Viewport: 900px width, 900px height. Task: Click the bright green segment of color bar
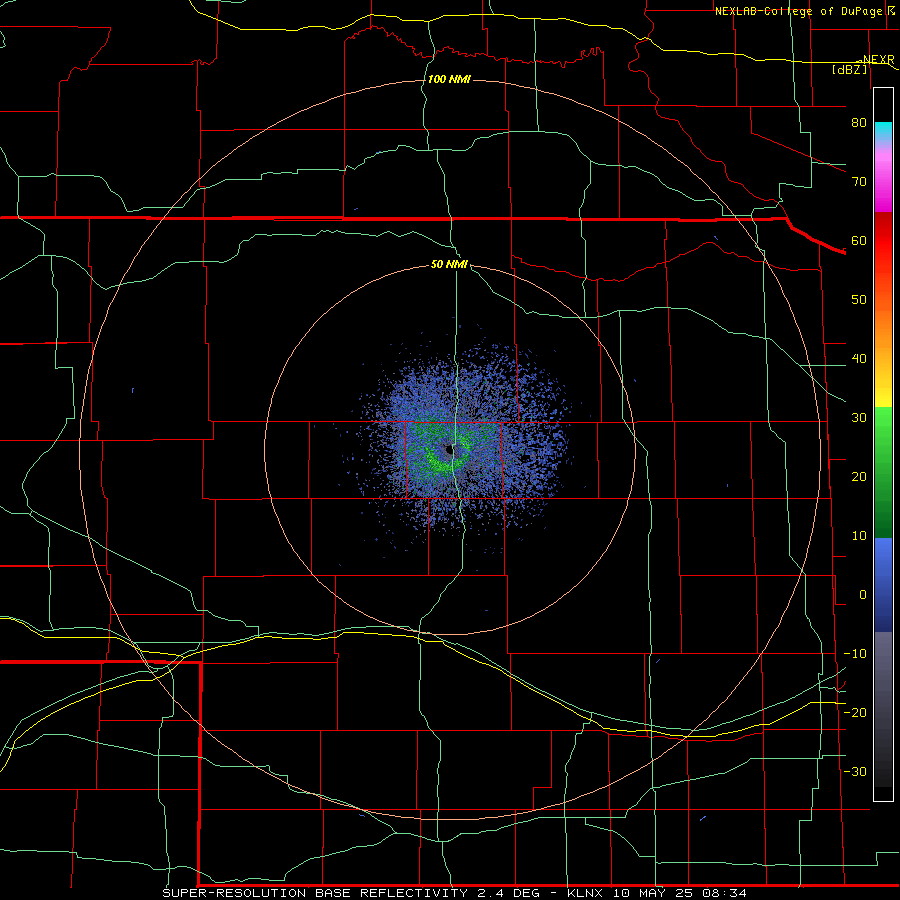tap(883, 424)
